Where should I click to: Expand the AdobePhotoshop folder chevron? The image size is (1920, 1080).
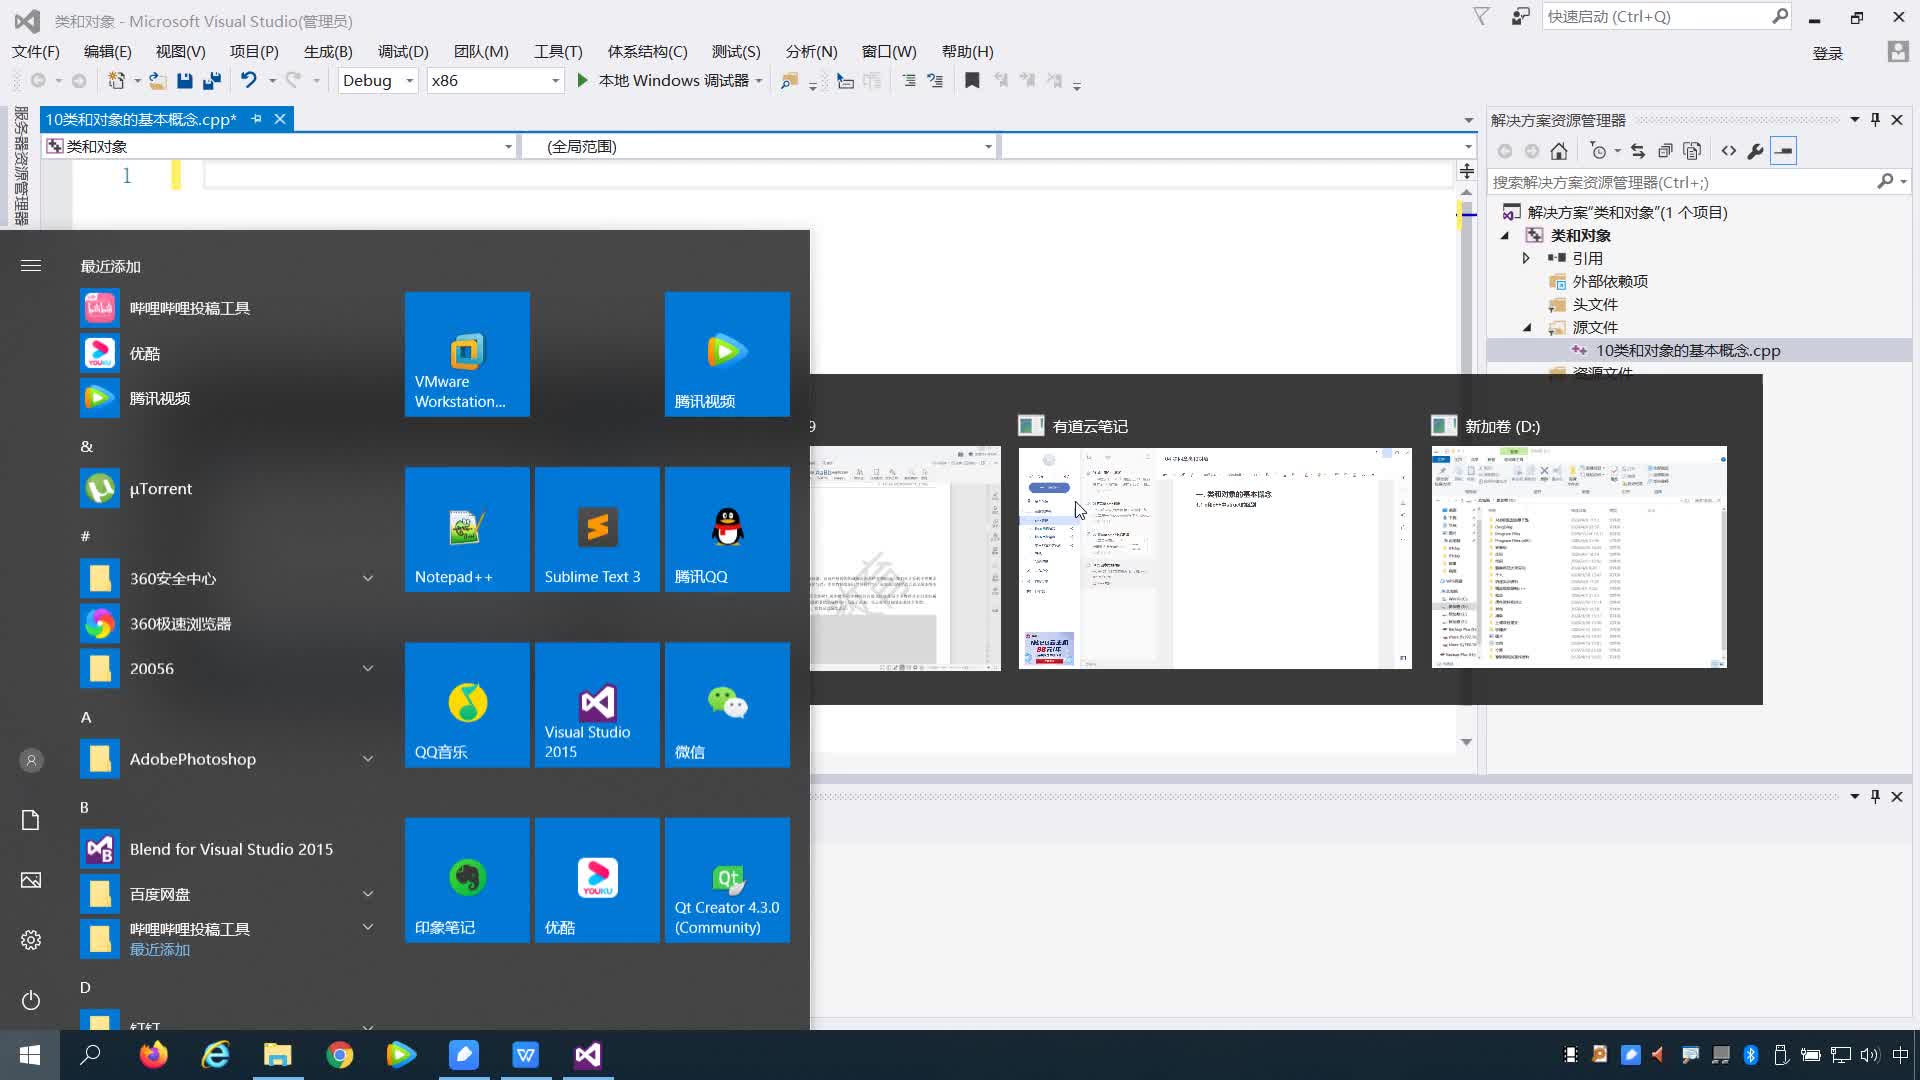tap(368, 759)
